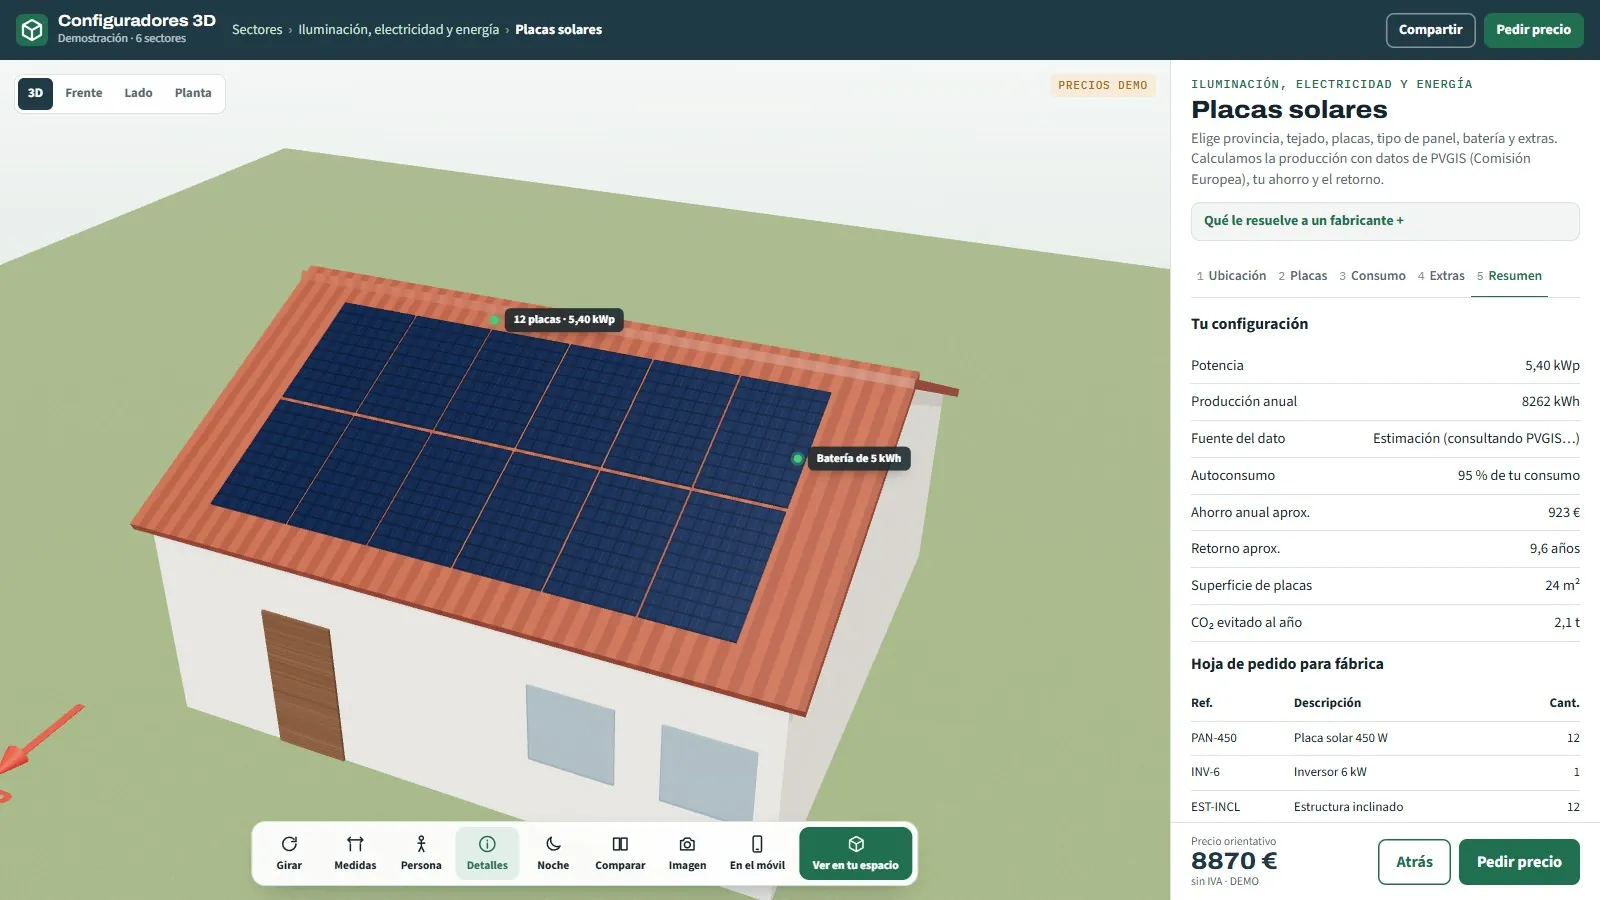The image size is (1600, 900).
Task: Select the 3D view mode
Action: coord(35,93)
